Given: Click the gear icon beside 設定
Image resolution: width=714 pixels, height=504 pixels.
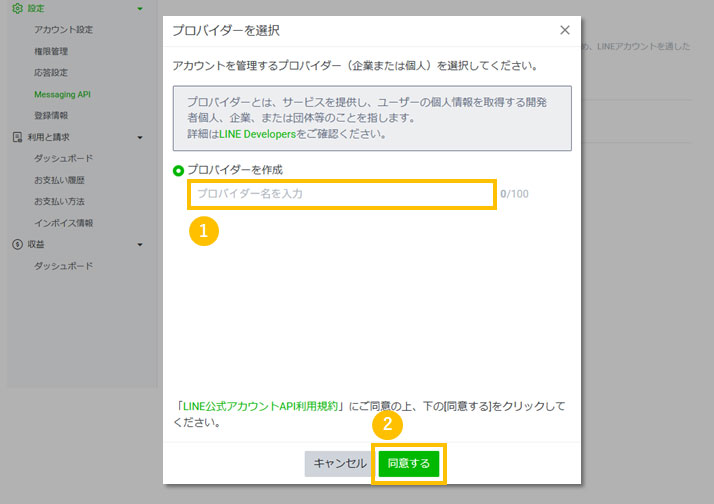Looking at the screenshot, I should pos(17,8).
